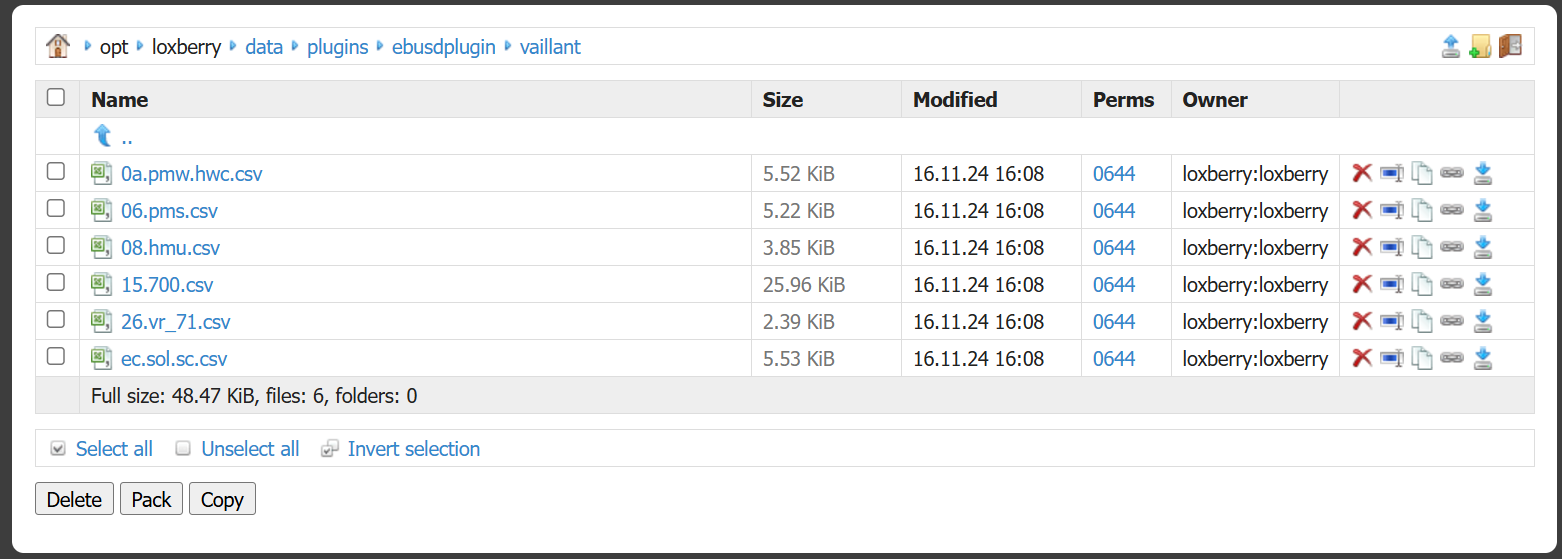Open the file ec.sol.sc.csv

click(x=174, y=359)
